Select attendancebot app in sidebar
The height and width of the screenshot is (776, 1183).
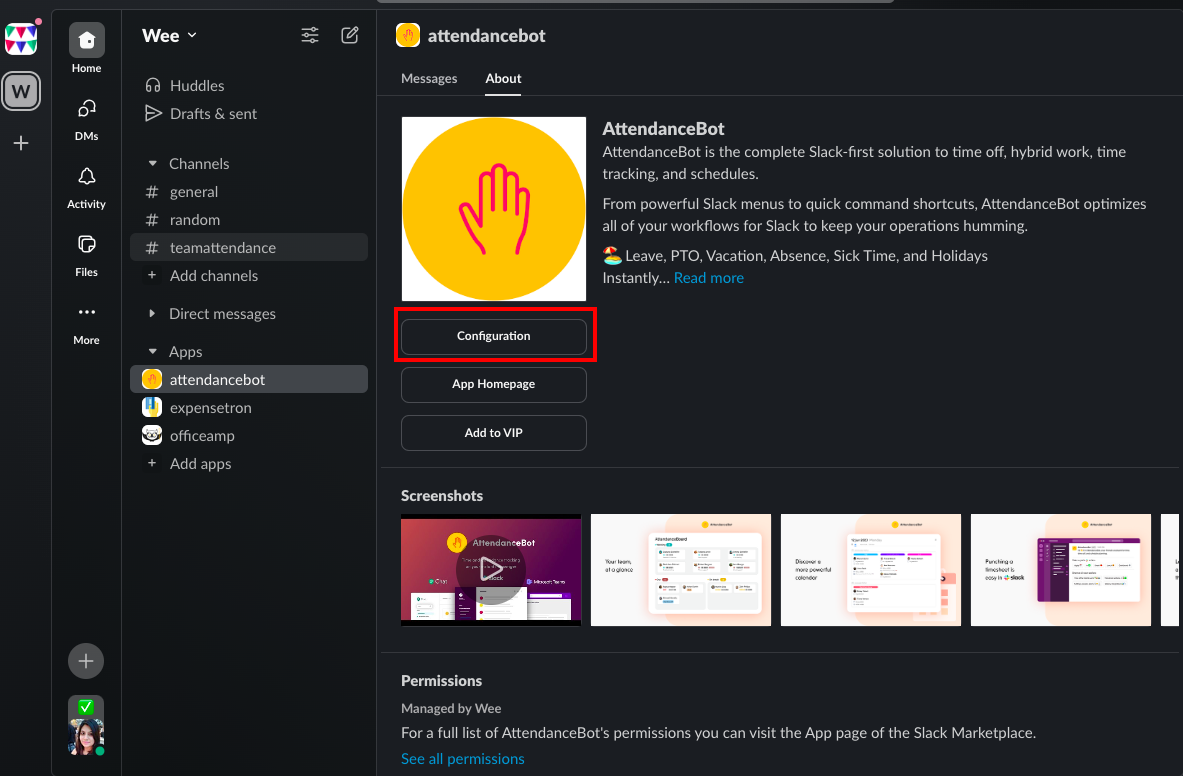point(248,379)
